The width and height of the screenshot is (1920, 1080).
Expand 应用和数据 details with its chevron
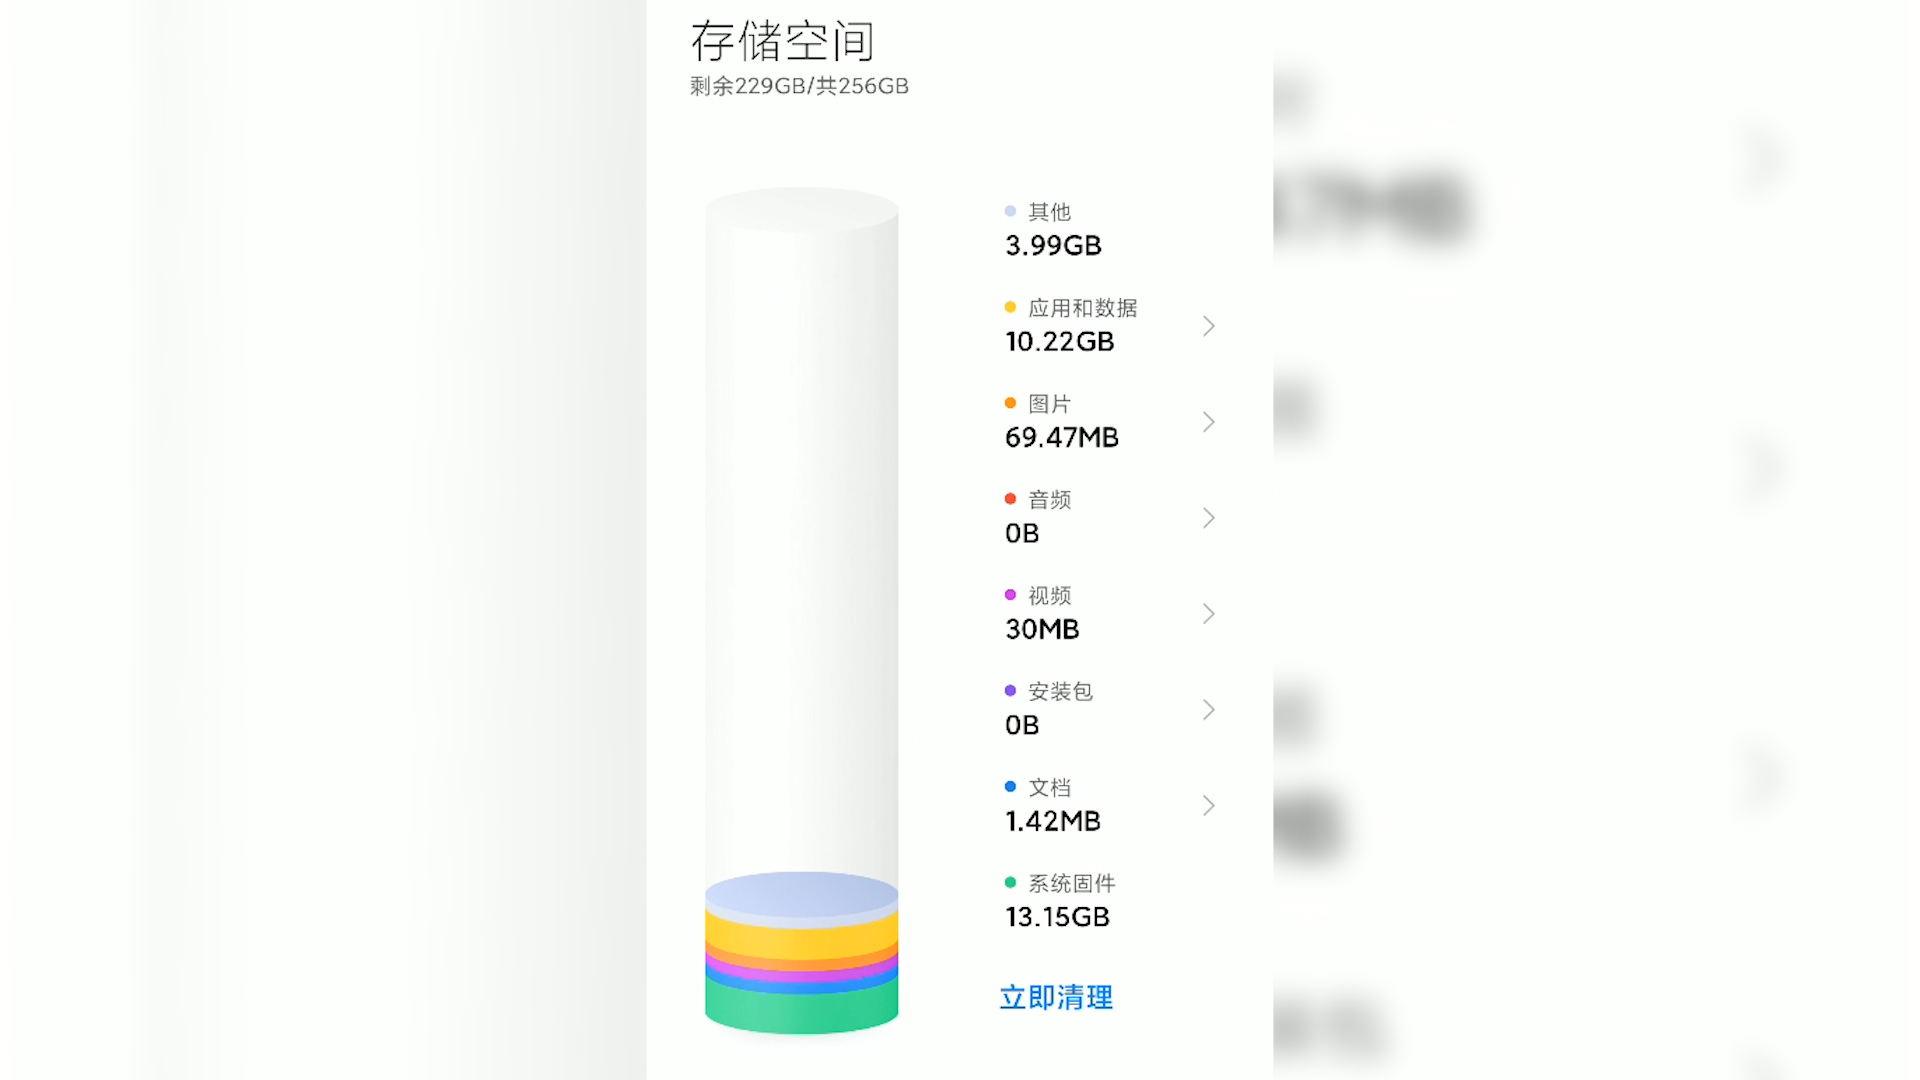[1208, 326]
